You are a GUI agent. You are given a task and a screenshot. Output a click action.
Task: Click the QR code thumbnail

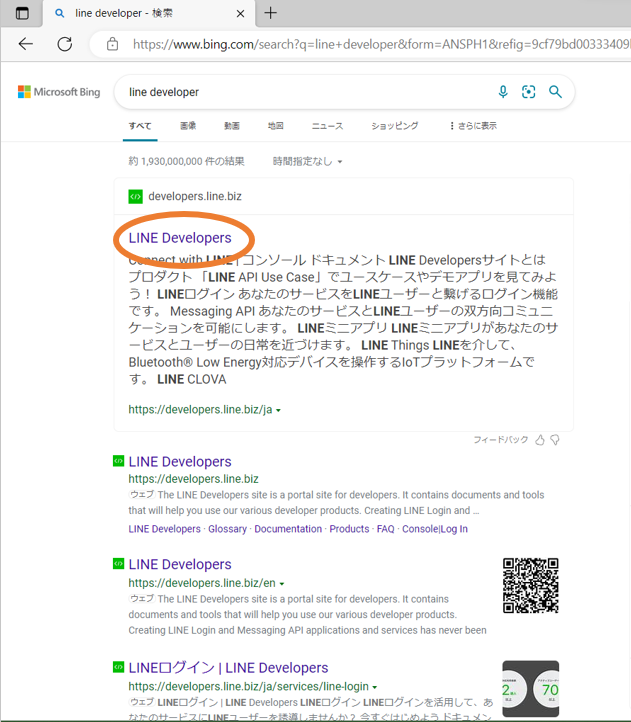pos(531,586)
